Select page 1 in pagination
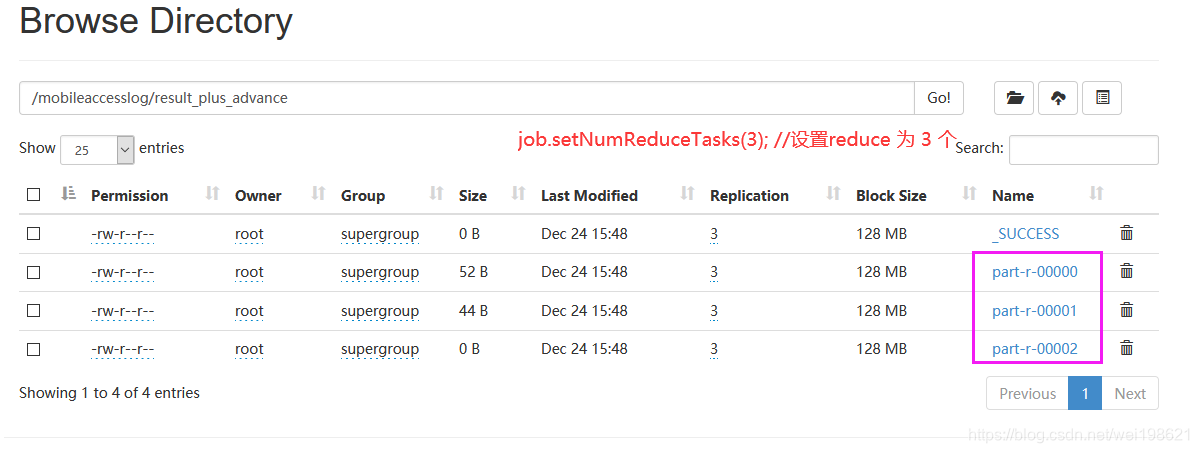 click(x=1085, y=393)
